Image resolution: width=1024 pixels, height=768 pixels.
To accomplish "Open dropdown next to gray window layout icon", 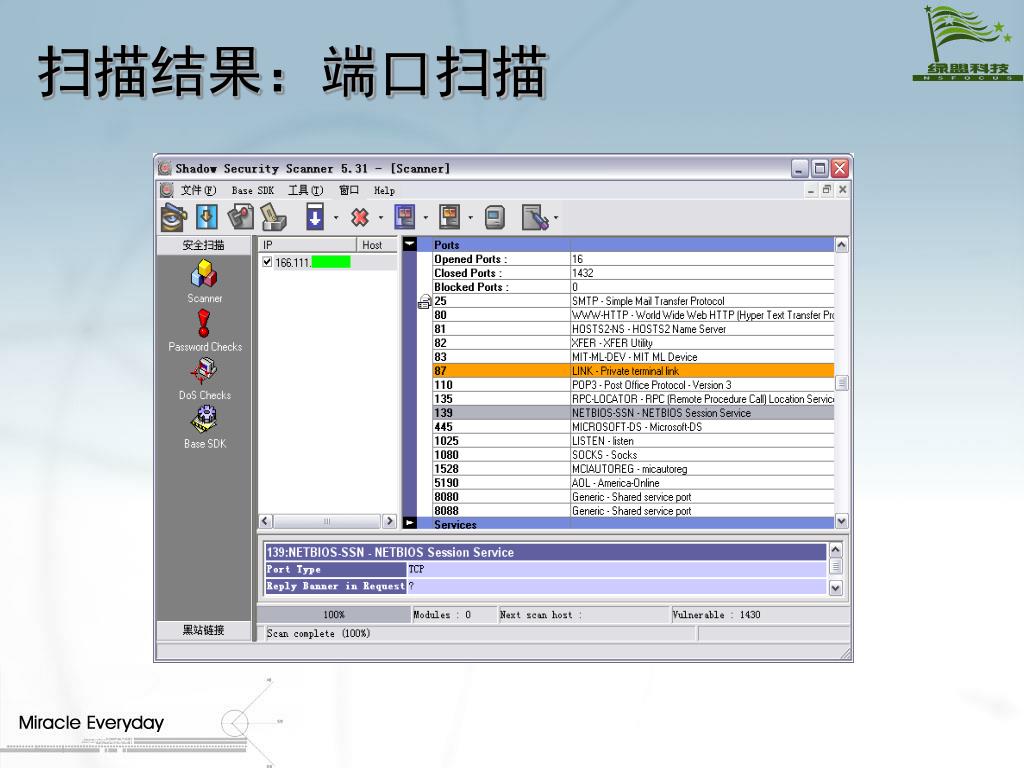I will [x=470, y=217].
